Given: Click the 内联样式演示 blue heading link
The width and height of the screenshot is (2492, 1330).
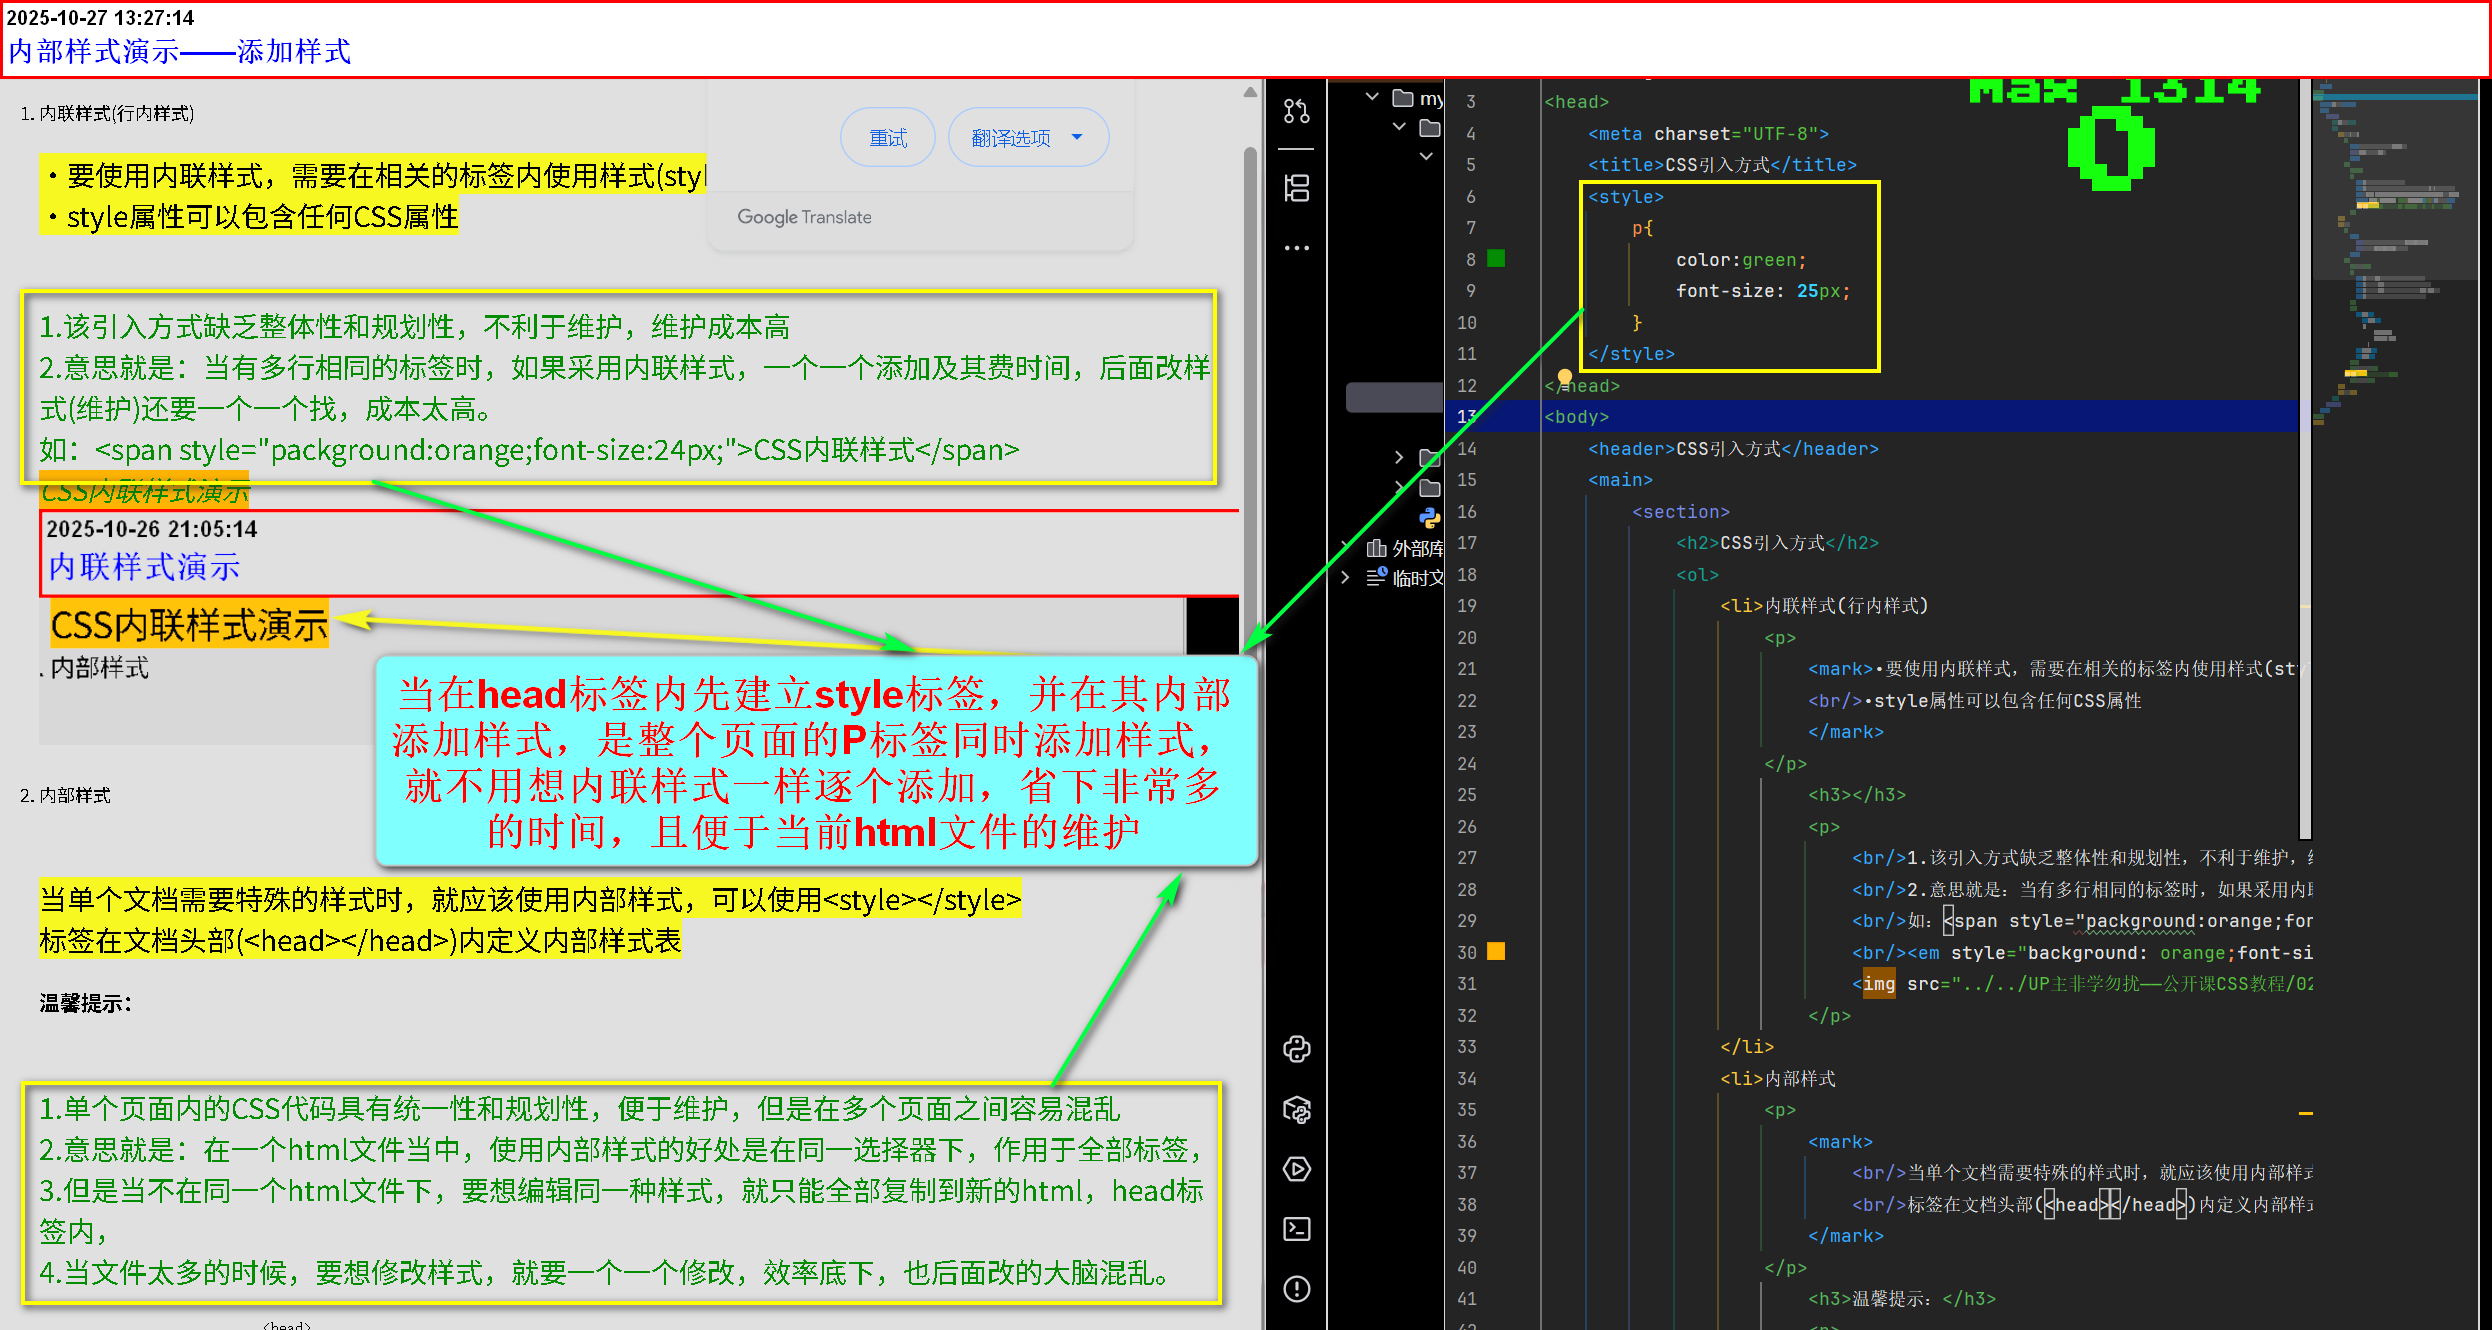Looking at the screenshot, I should tap(144, 567).
